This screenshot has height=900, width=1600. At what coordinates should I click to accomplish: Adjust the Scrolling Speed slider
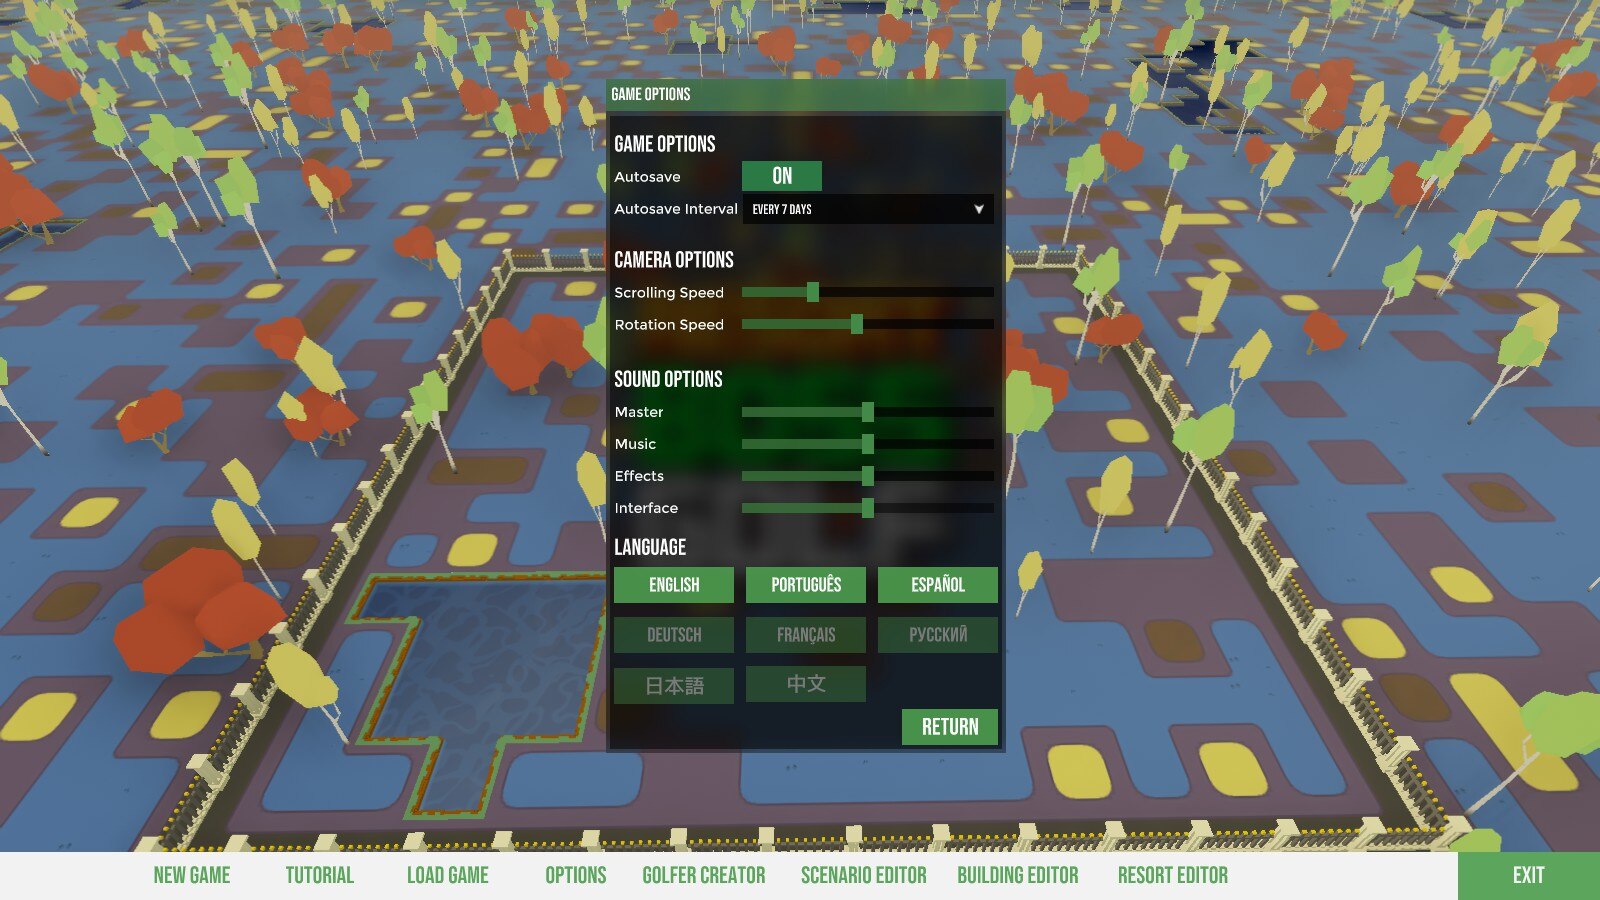coord(812,292)
